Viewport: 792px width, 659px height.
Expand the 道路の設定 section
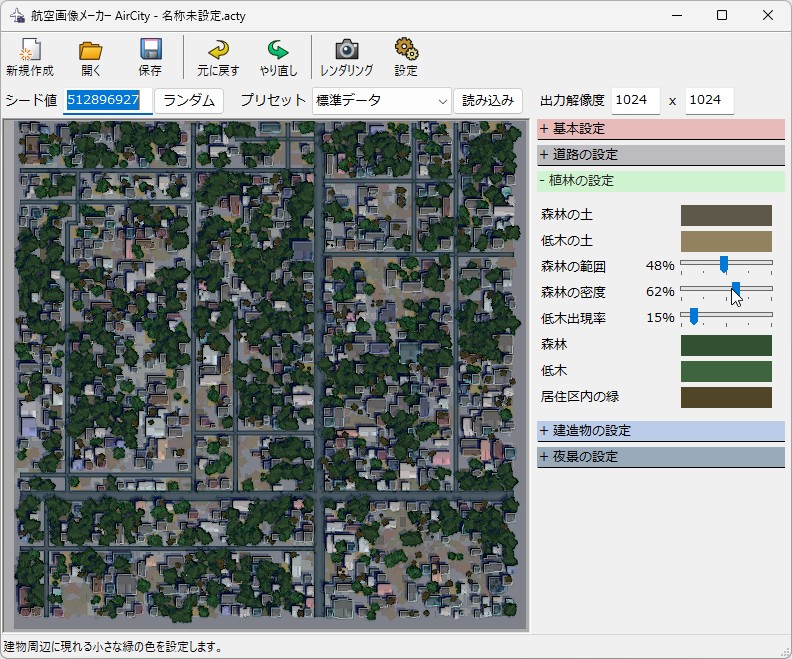(x=660, y=155)
